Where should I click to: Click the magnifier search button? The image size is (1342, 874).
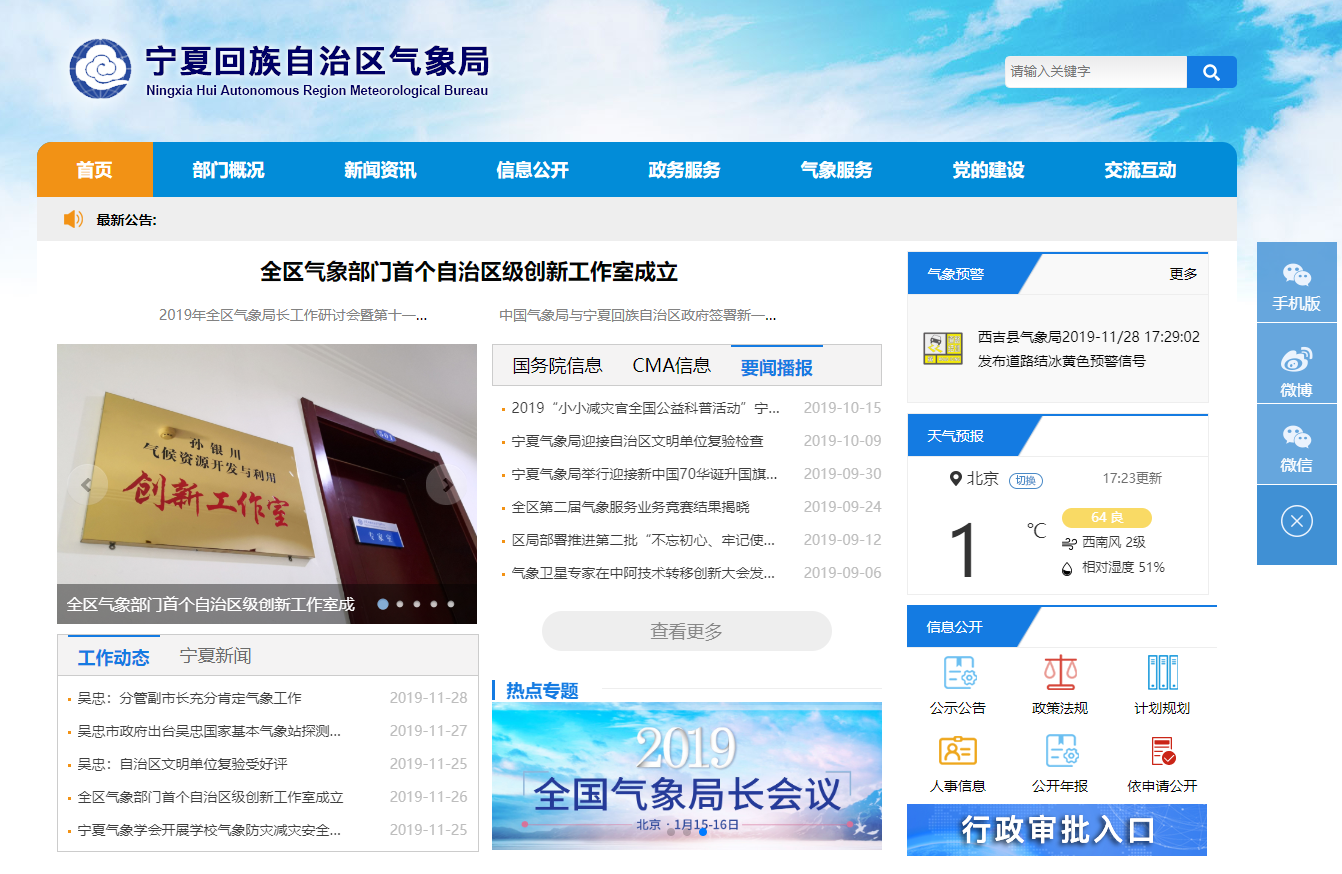1211,72
